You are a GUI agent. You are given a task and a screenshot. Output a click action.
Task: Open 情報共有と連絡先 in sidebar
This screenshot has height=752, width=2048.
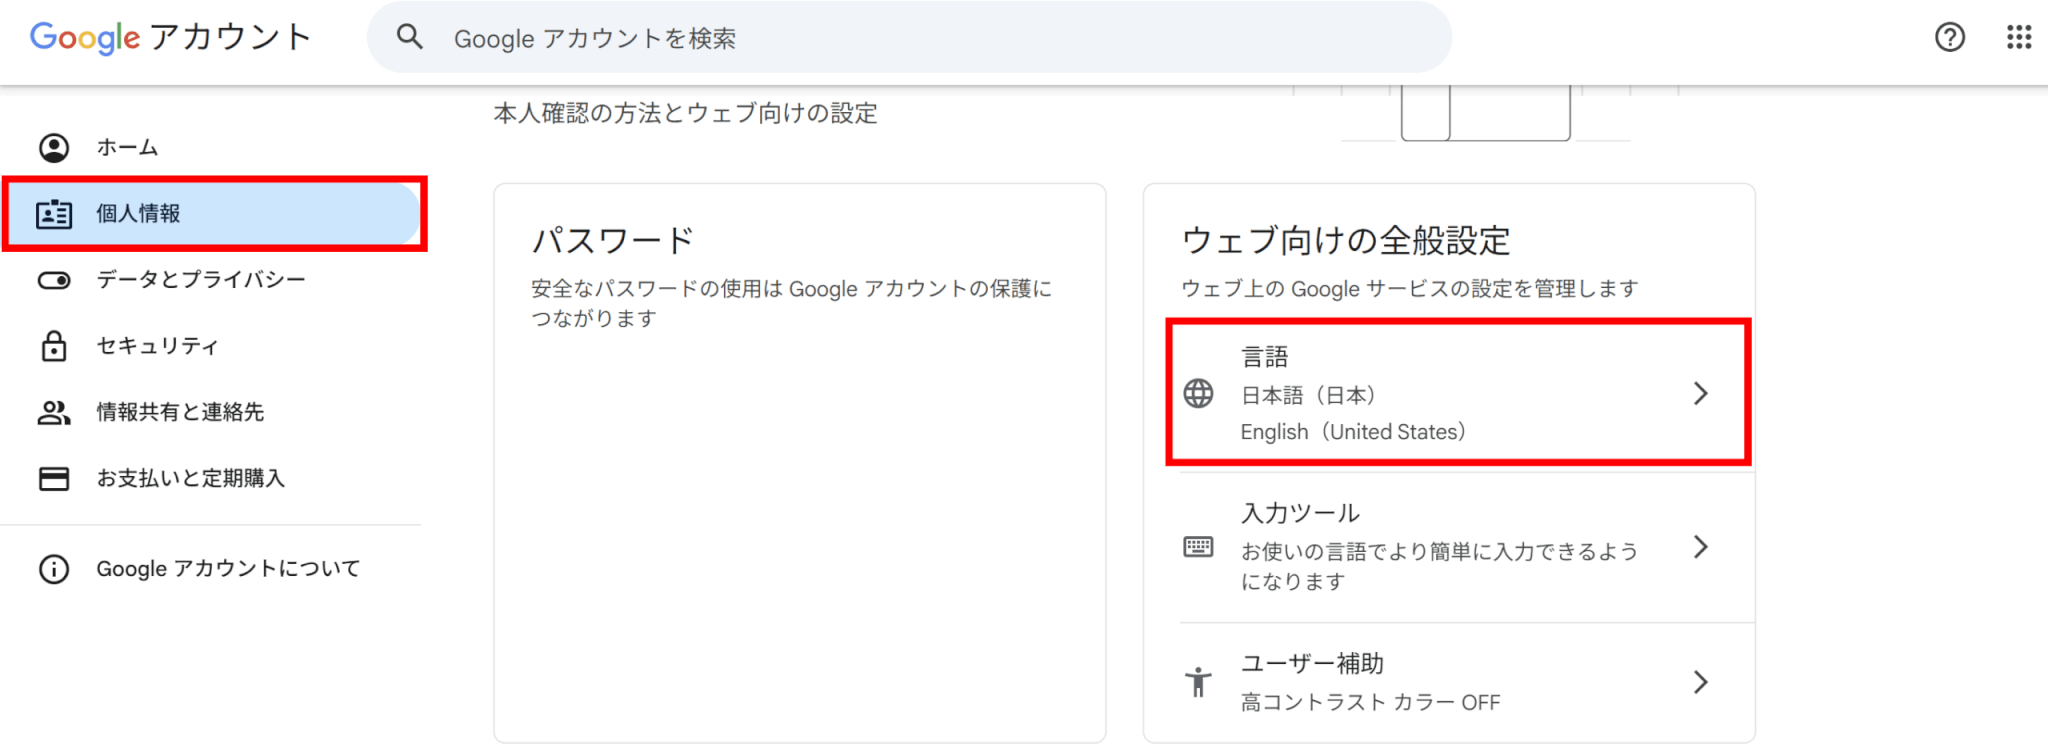(x=180, y=412)
